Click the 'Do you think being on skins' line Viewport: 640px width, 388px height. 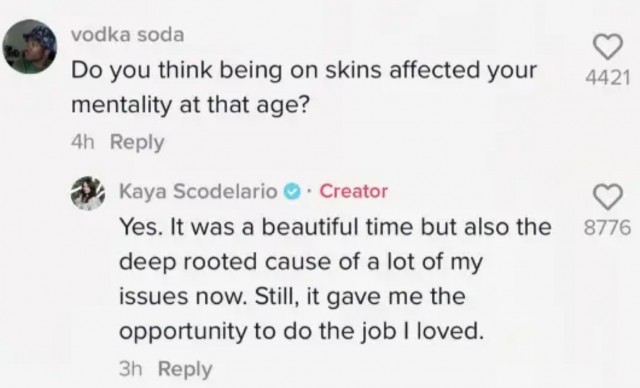click(304, 71)
